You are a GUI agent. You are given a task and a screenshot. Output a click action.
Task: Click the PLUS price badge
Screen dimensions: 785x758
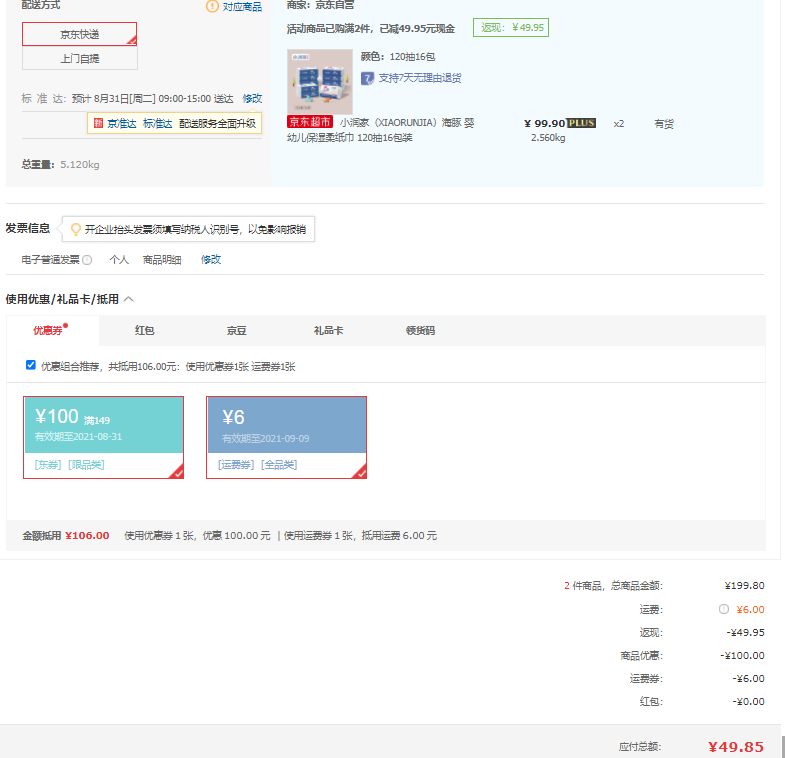(581, 123)
